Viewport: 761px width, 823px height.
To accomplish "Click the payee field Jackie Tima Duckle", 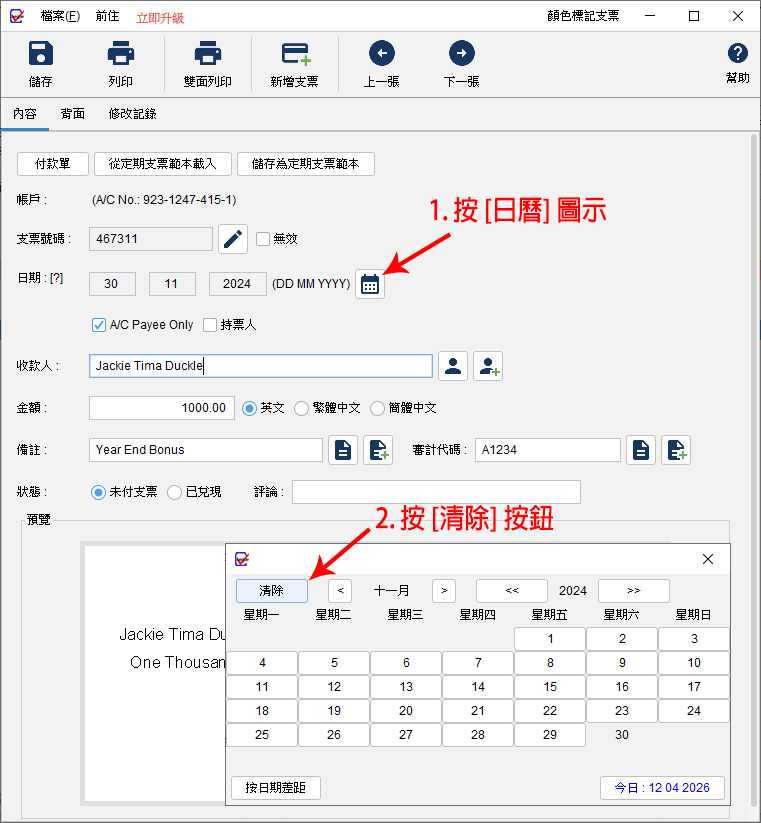I will (x=261, y=366).
